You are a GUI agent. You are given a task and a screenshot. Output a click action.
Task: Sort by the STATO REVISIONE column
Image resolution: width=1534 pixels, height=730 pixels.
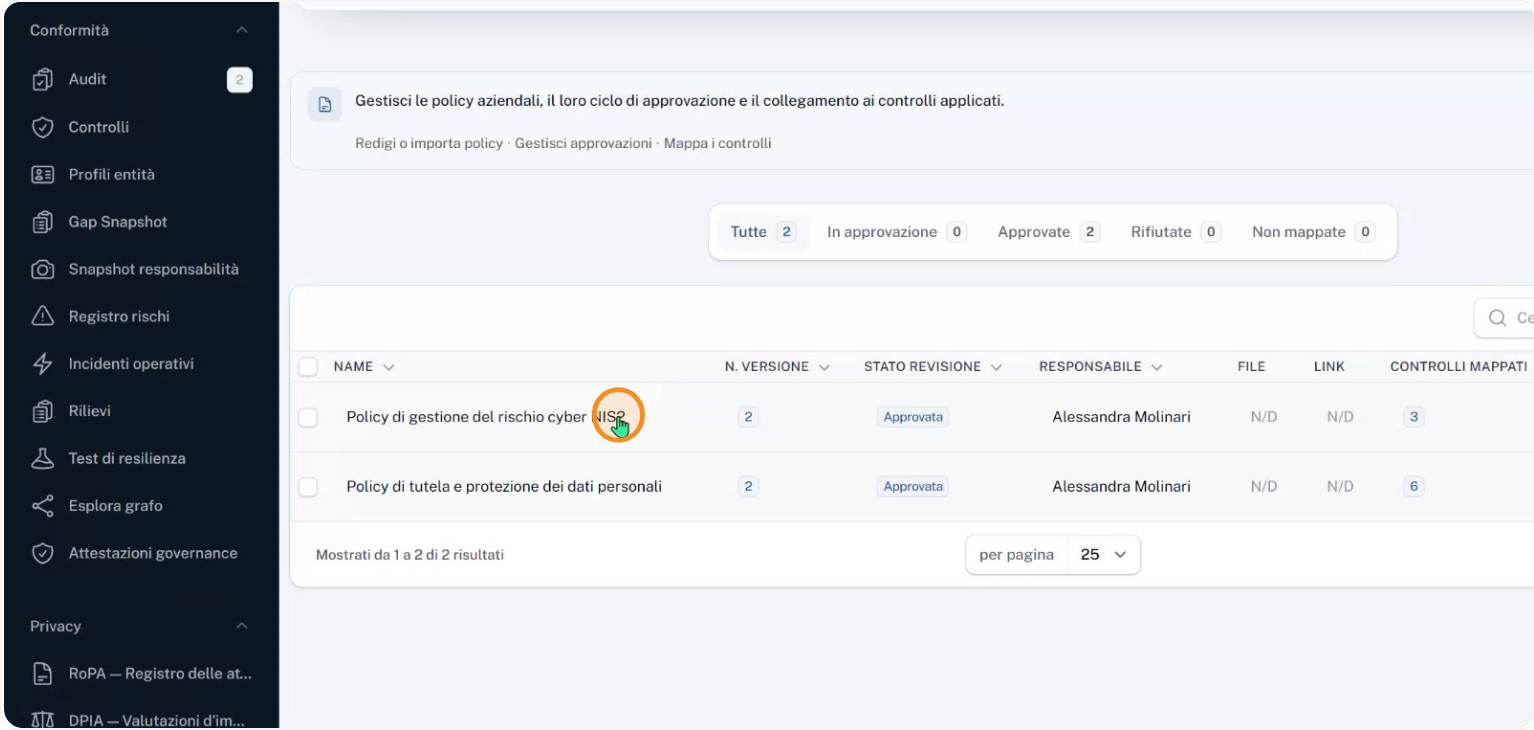(x=933, y=367)
